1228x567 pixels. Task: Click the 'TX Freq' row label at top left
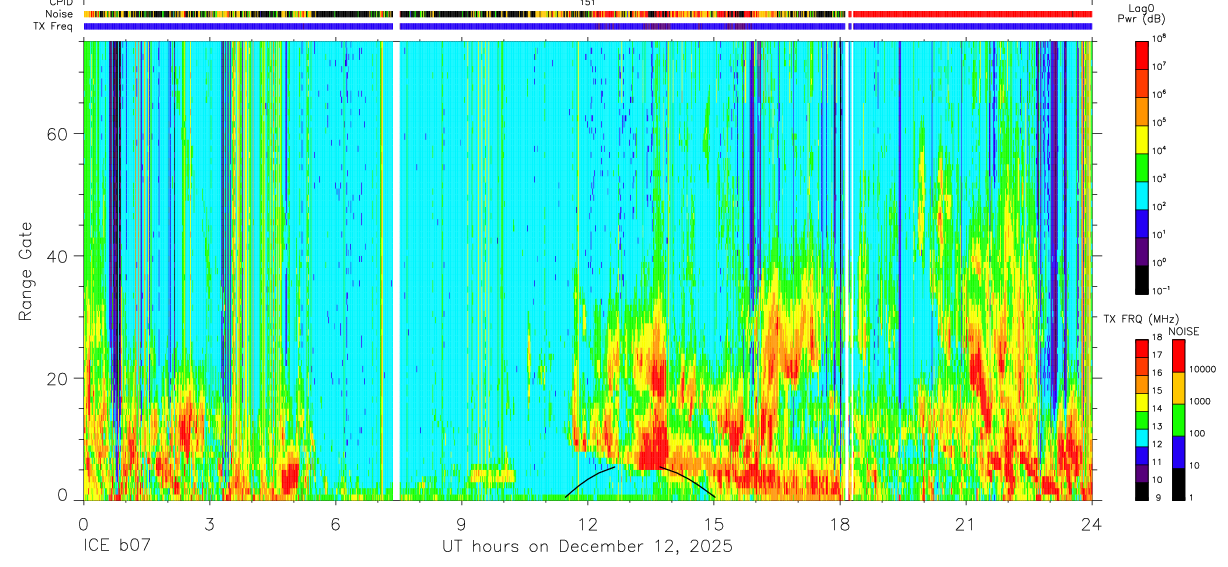tap(54, 26)
